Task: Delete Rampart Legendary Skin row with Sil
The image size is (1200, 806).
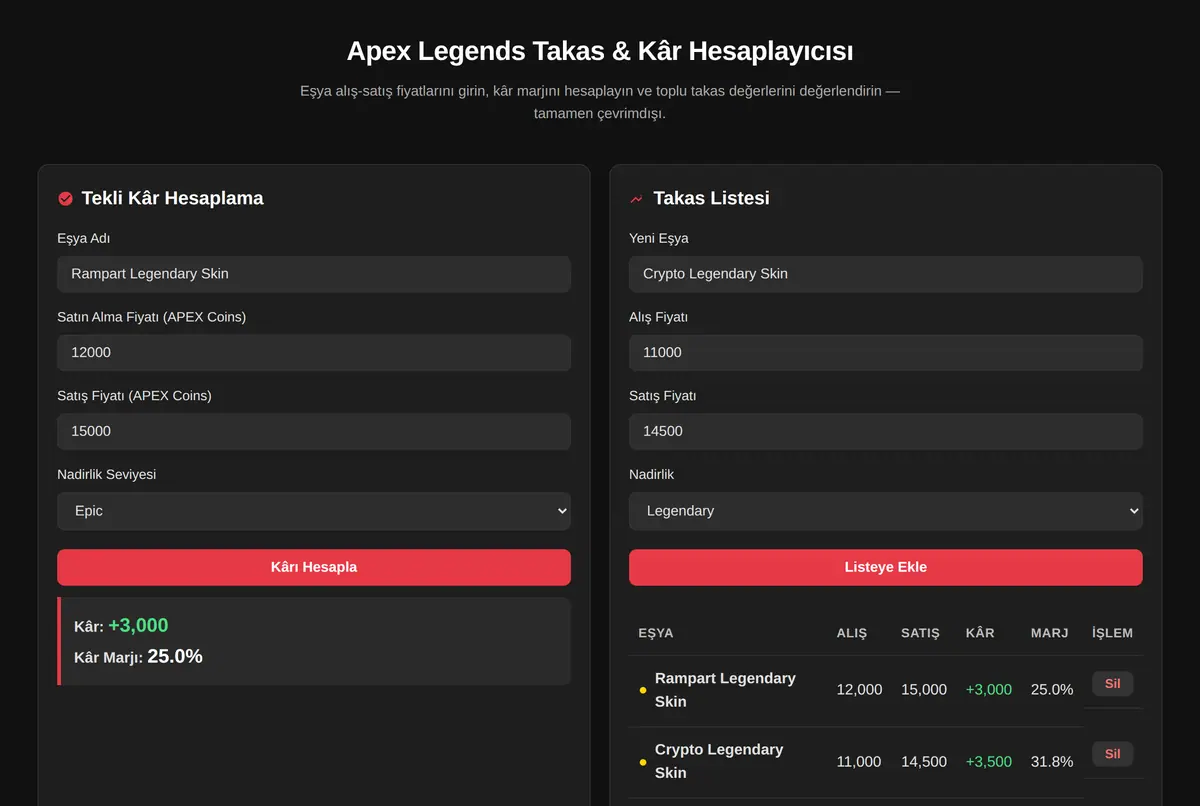Action: [x=1112, y=684]
